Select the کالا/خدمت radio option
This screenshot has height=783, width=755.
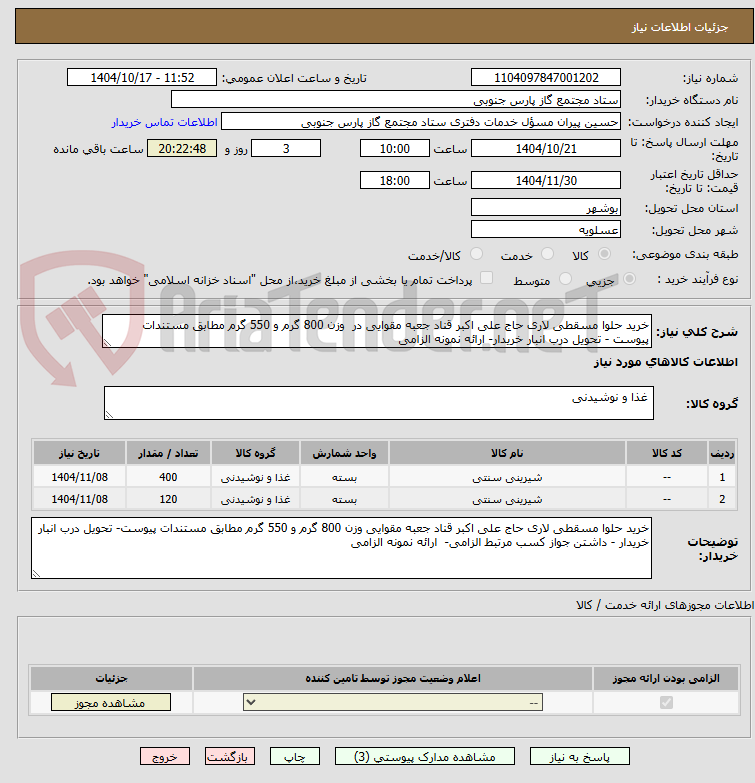click(476, 254)
